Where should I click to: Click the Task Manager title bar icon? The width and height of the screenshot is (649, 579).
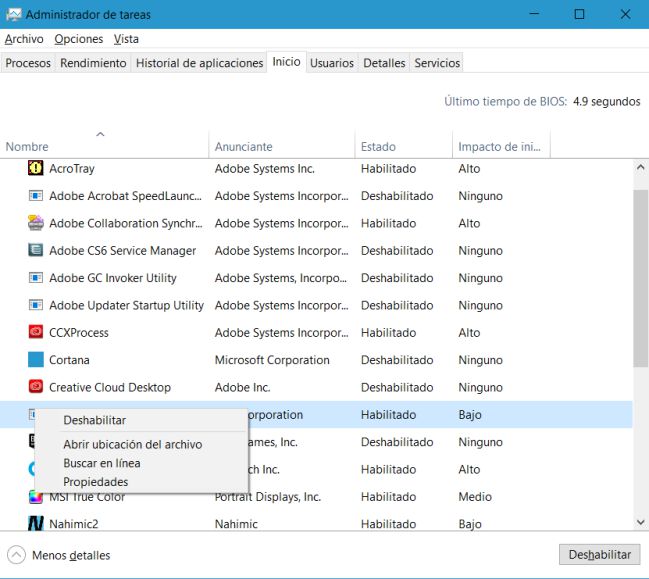pyautogui.click(x=13, y=14)
